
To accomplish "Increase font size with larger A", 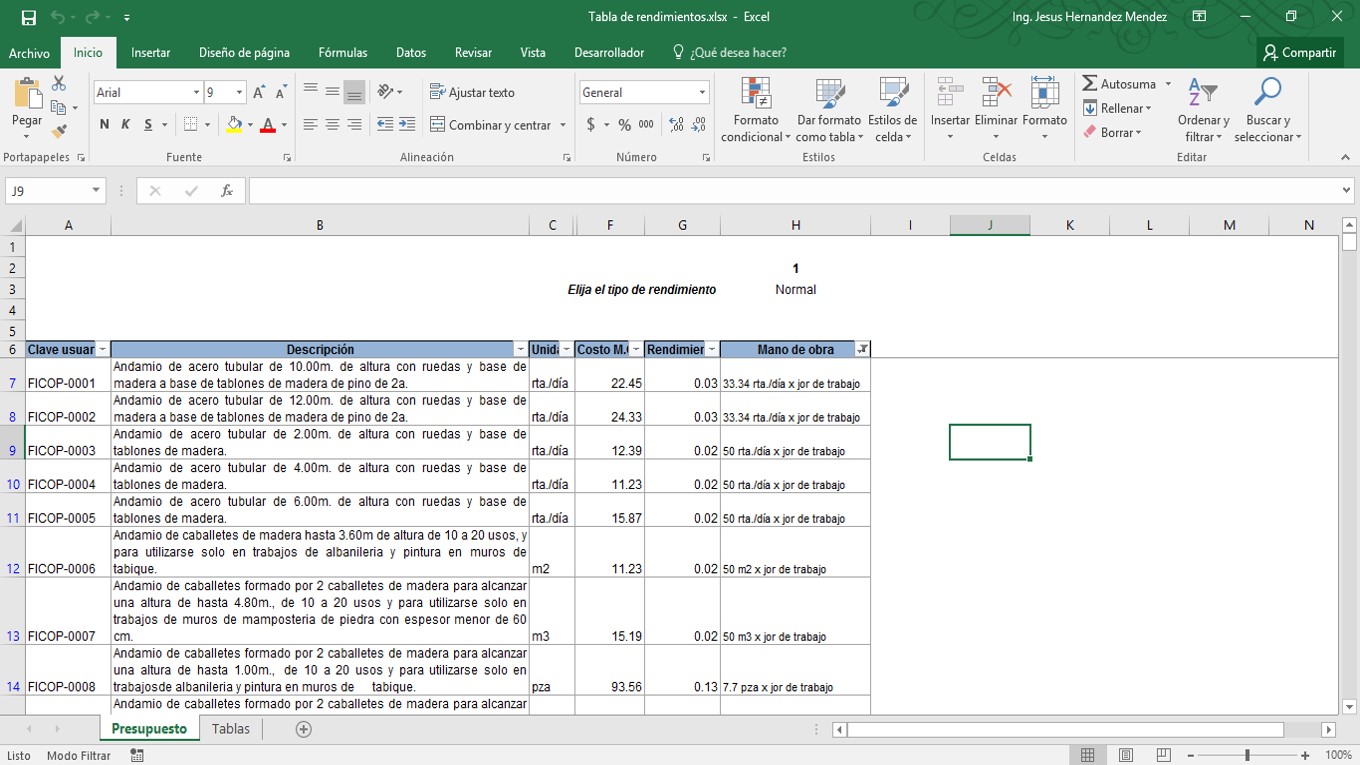I will pos(259,92).
